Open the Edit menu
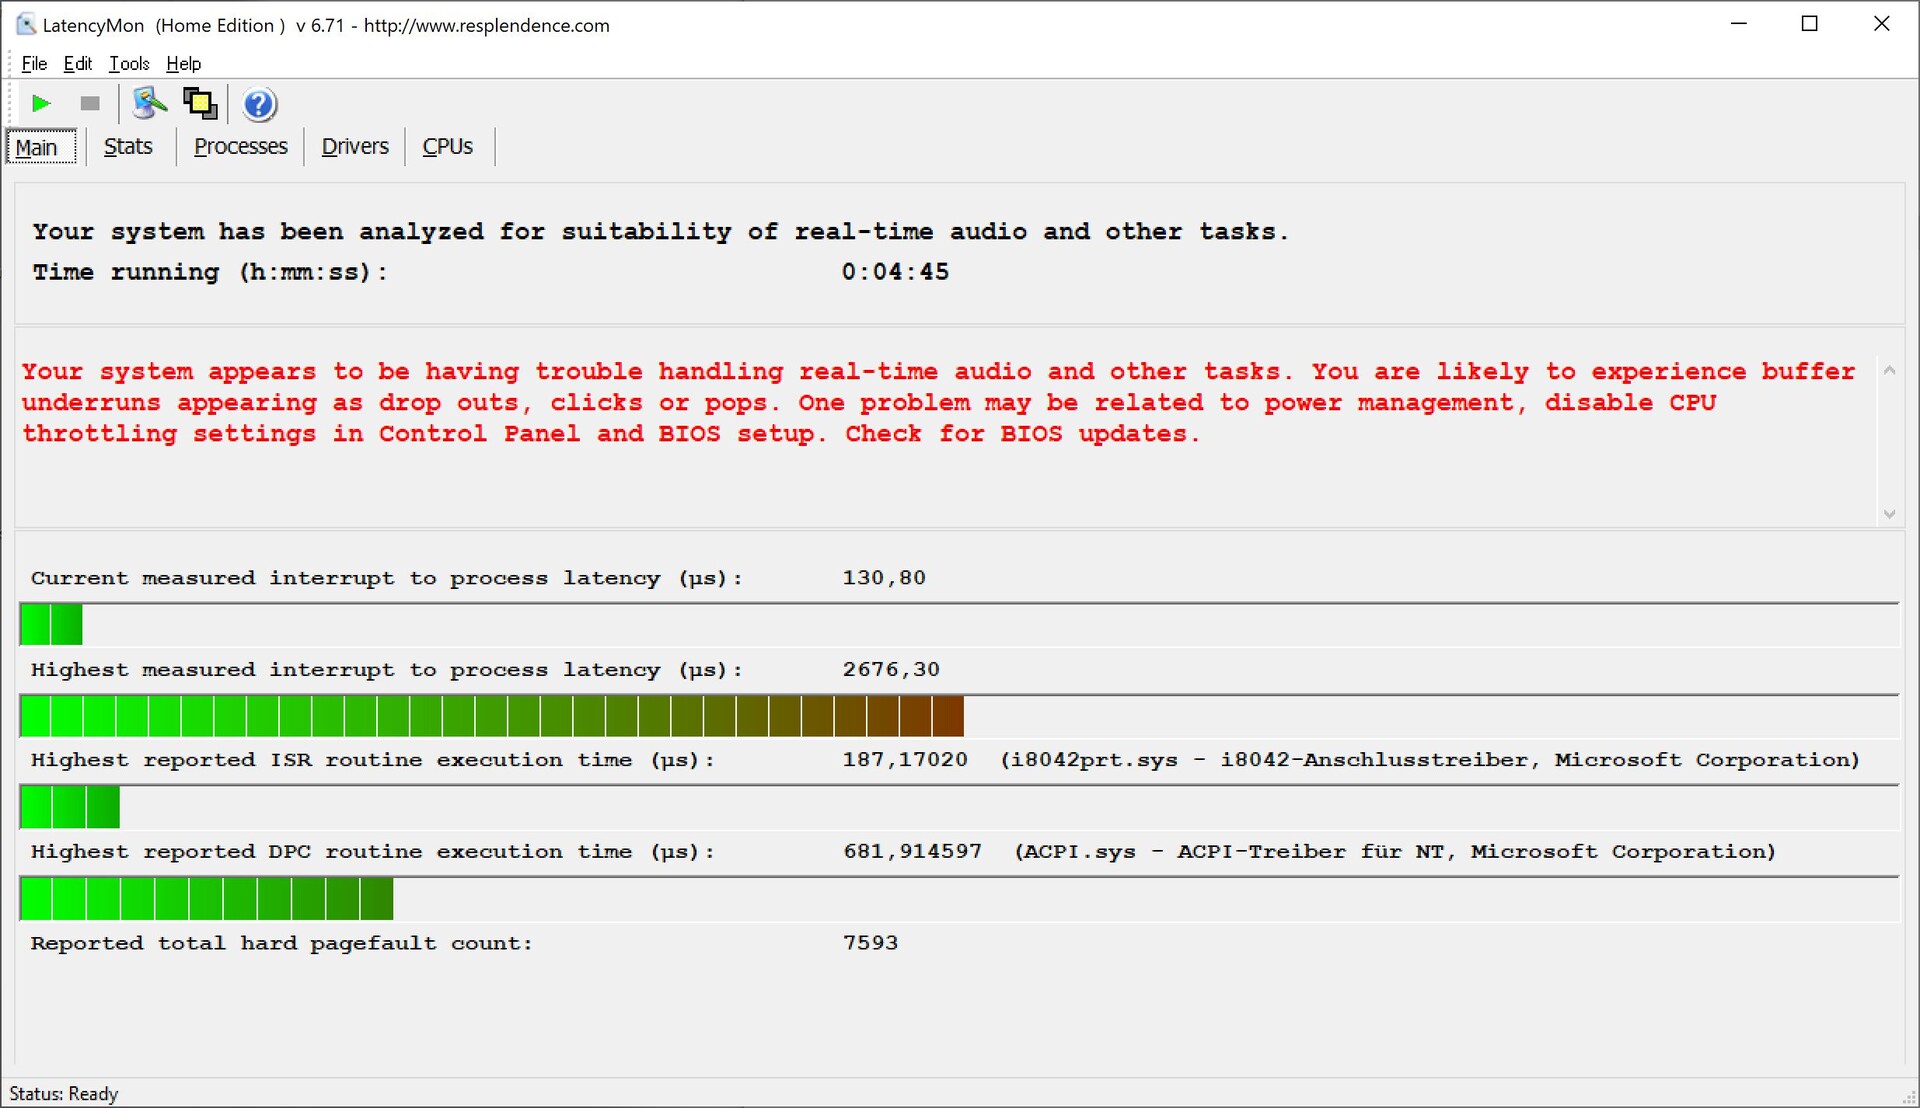Screen dimensions: 1920x1108 coord(77,63)
